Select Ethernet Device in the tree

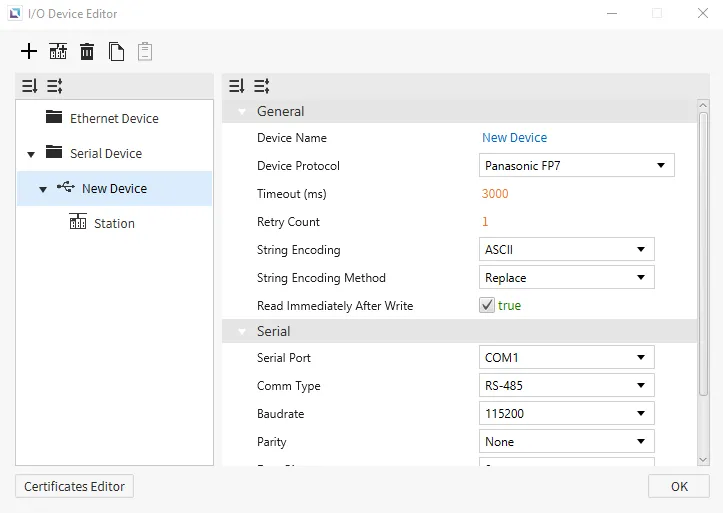(x=113, y=118)
